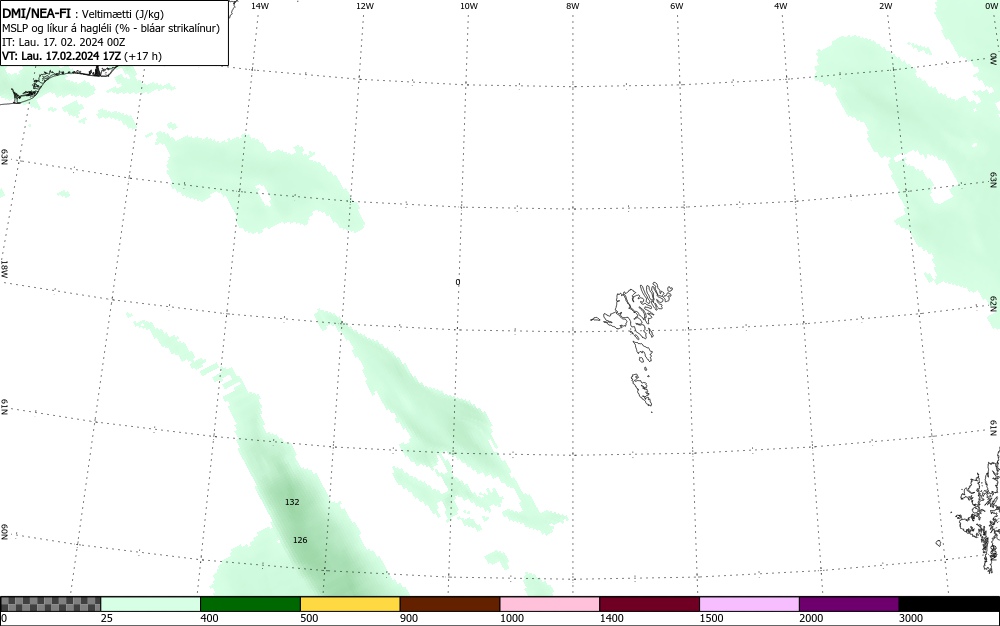Click the DMI/NEA-FI title text
This screenshot has width=1000, height=626.
coord(36,13)
